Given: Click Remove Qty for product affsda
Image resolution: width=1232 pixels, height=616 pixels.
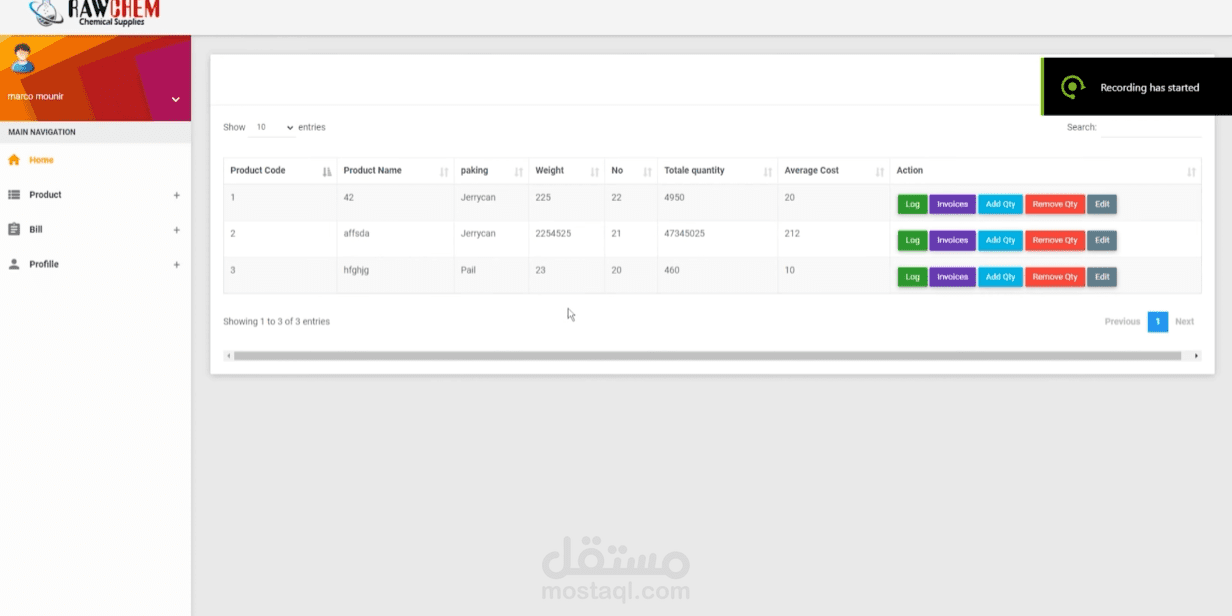Looking at the screenshot, I should pyautogui.click(x=1055, y=240).
